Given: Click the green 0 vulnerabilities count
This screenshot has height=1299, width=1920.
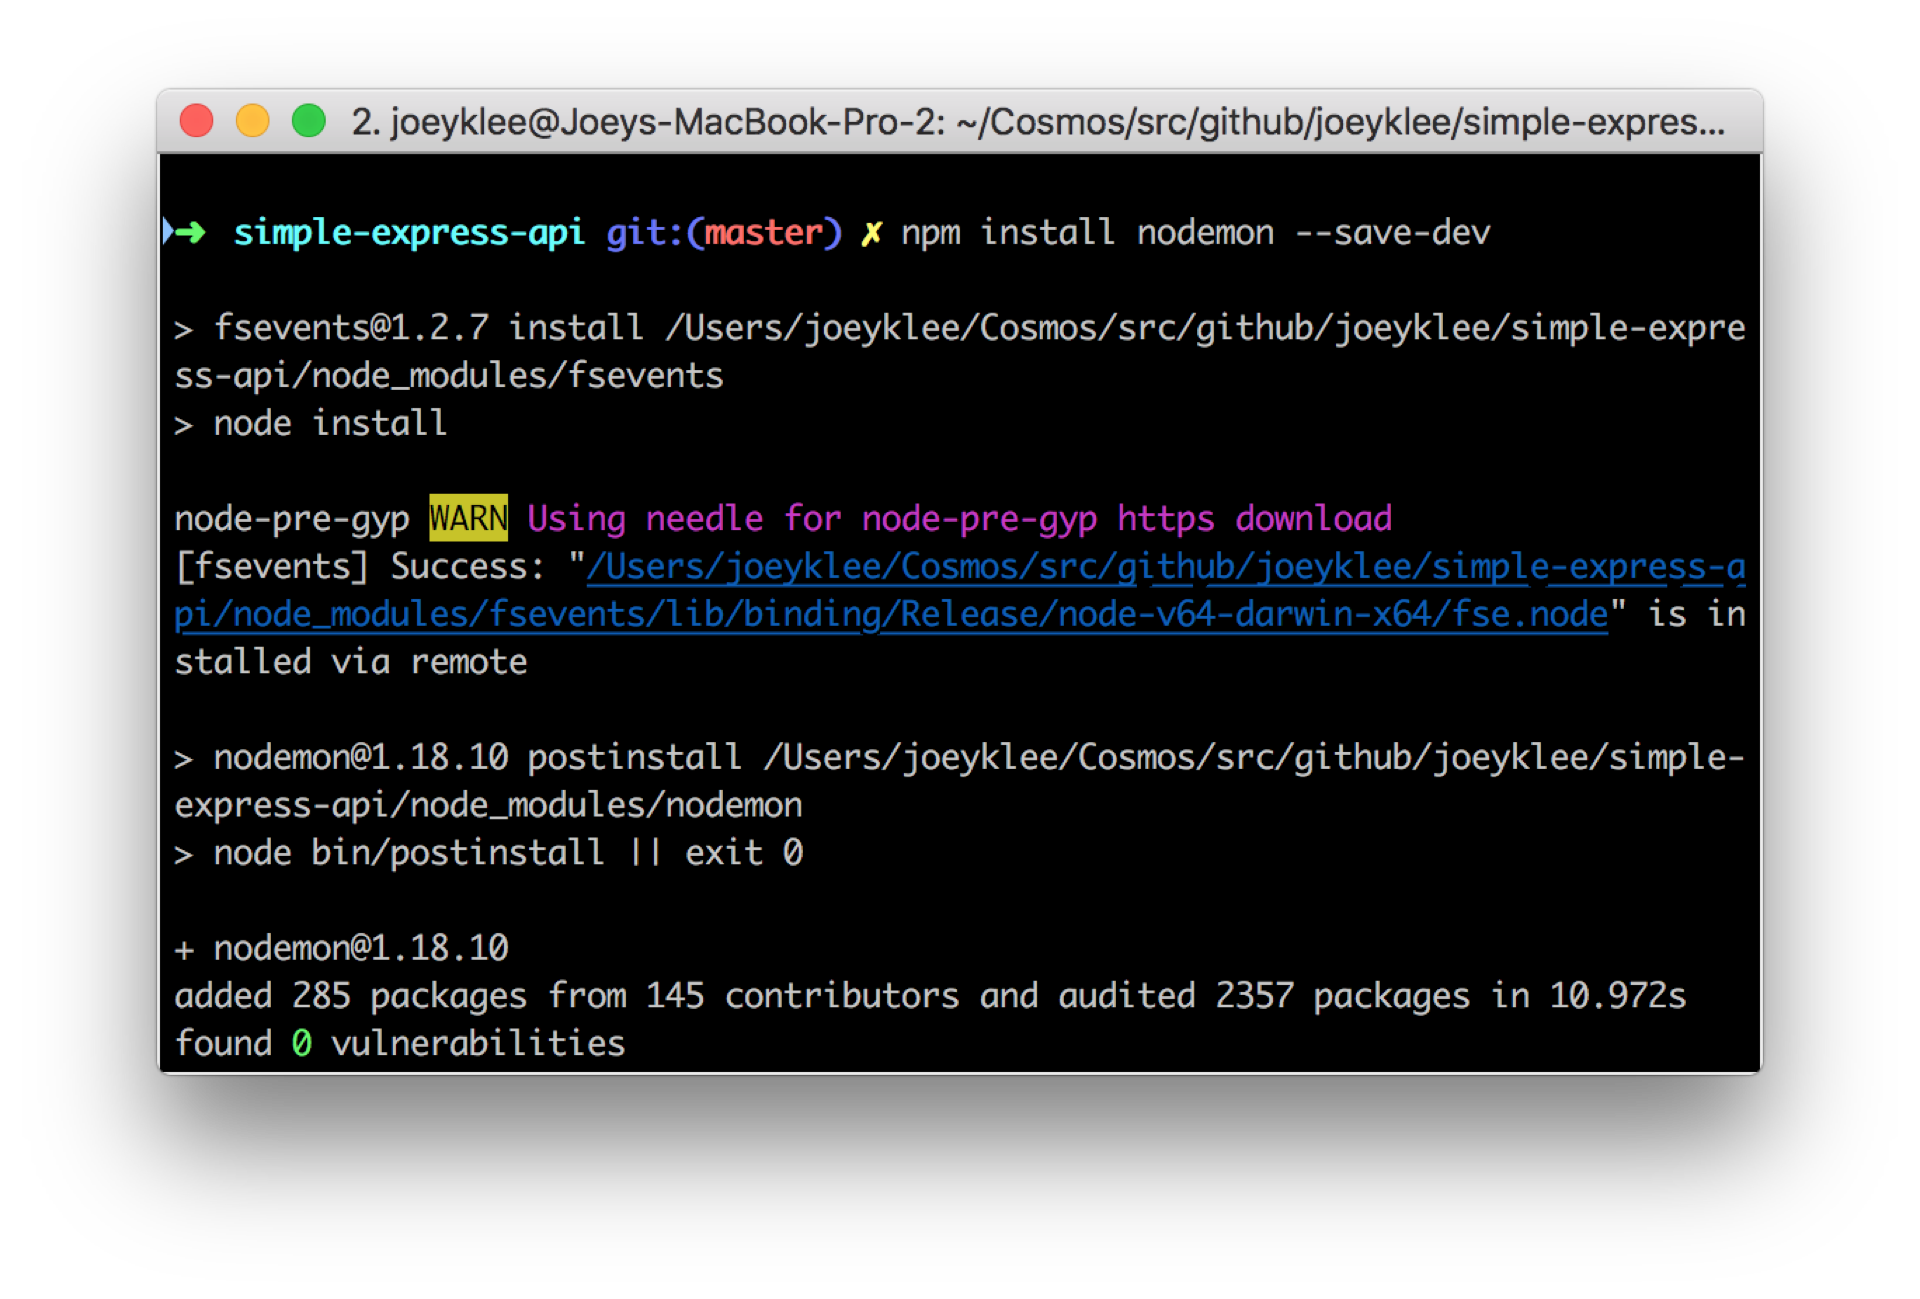Looking at the screenshot, I should (301, 1043).
